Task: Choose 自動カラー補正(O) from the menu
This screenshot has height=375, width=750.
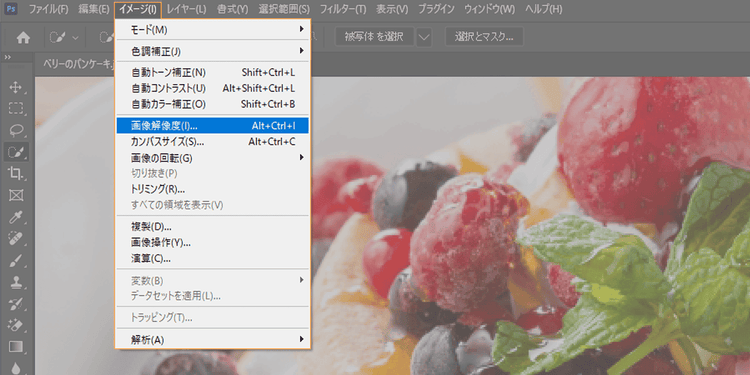Action: [x=213, y=104]
